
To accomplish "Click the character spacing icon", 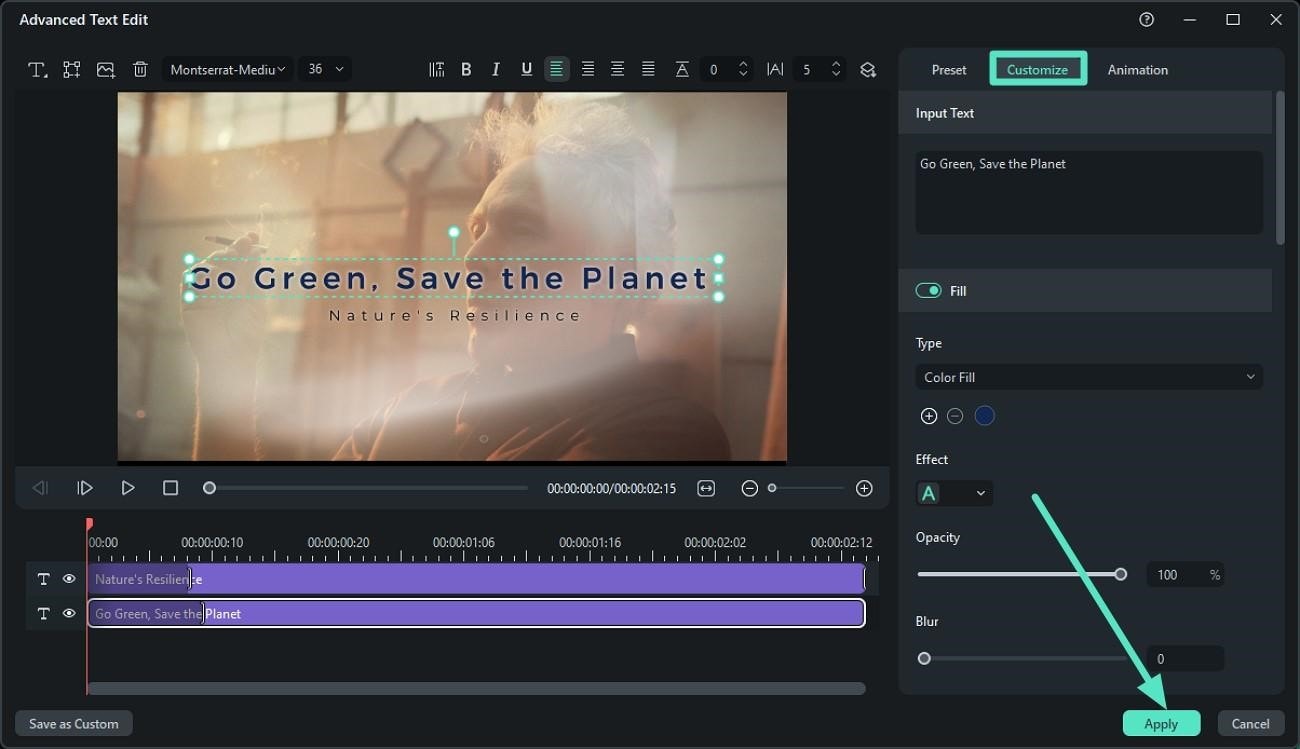I will pos(775,70).
